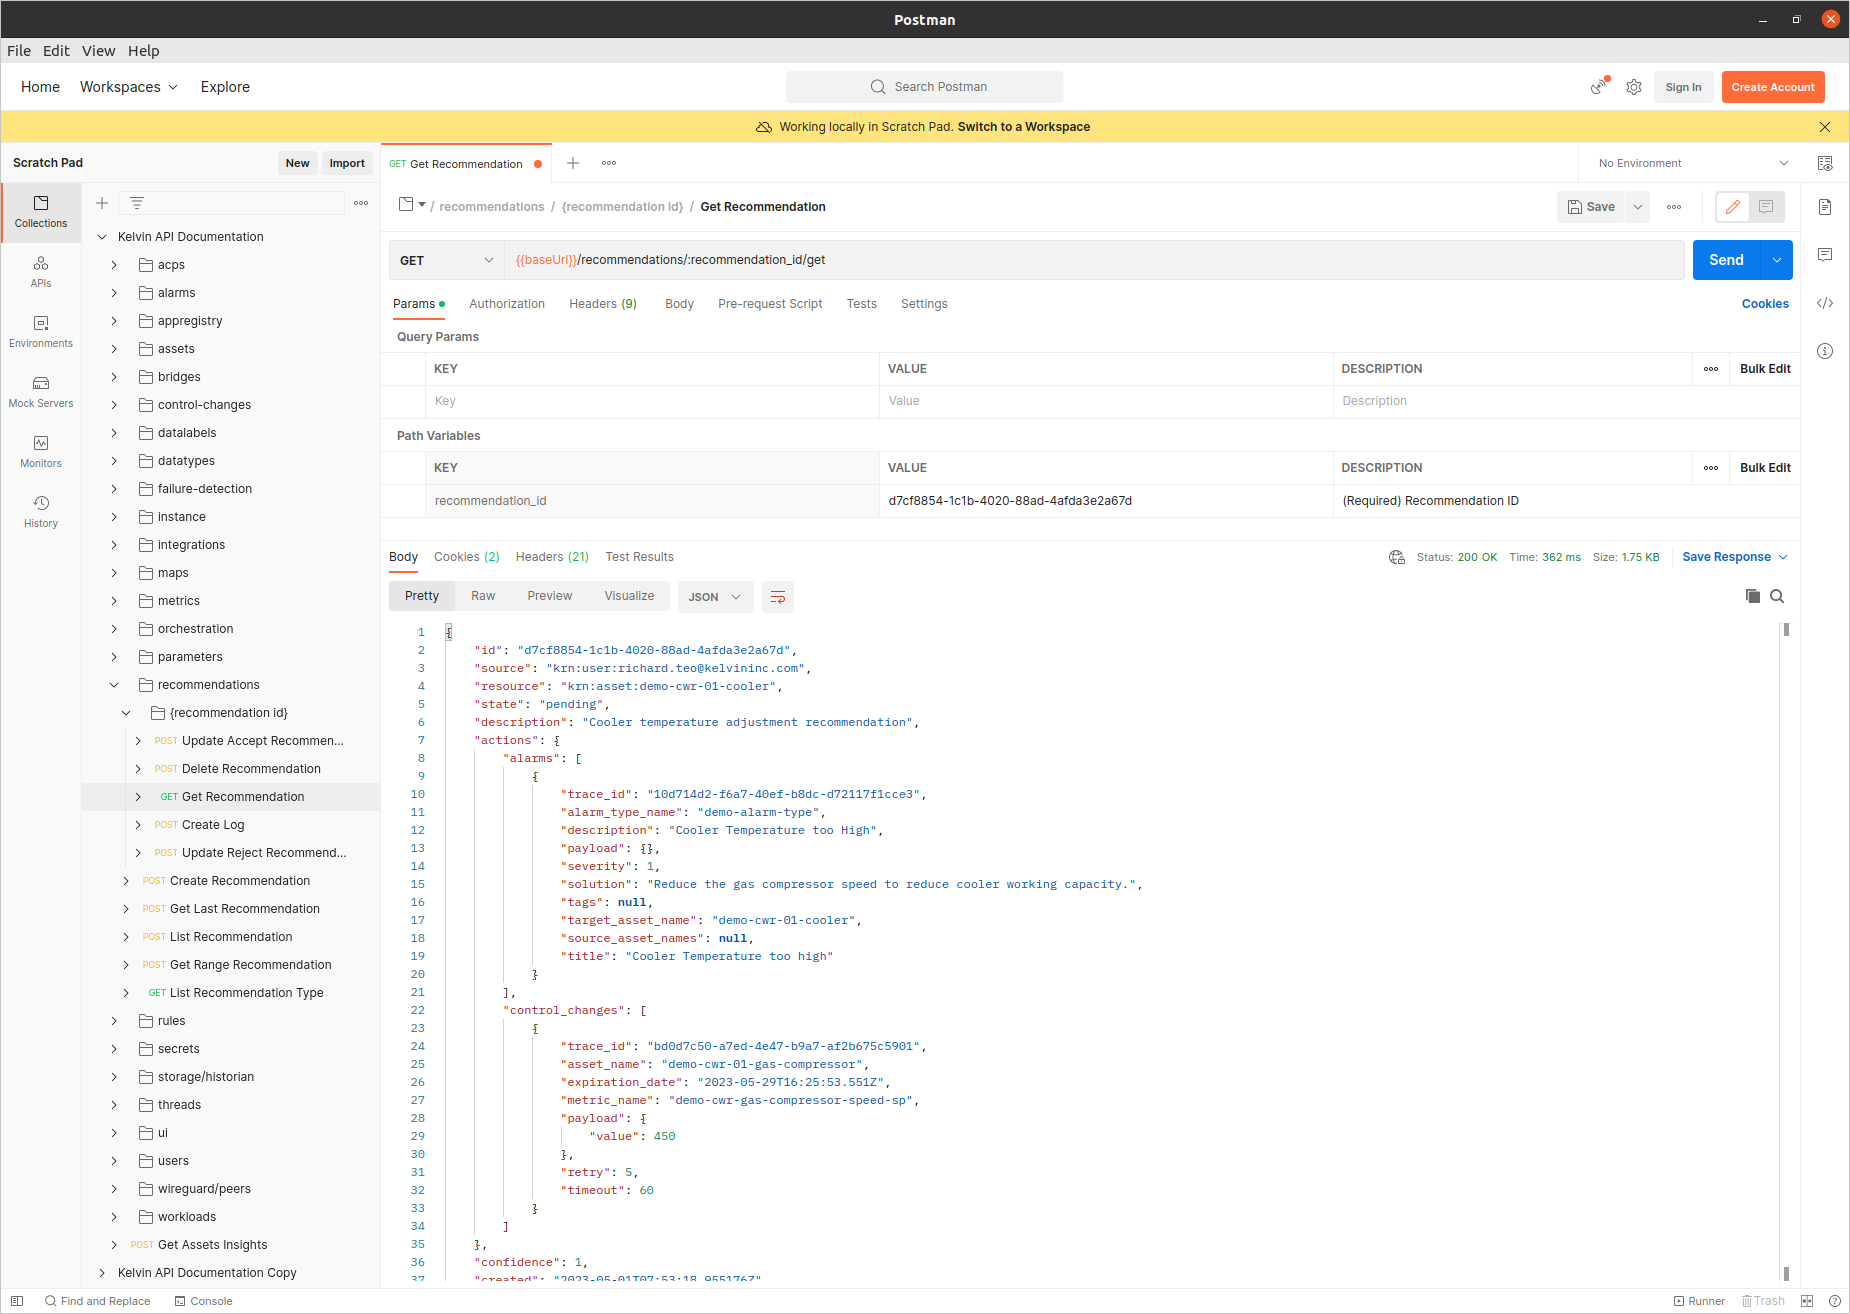
Task: Open the Collections panel in the sidebar
Action: click(x=40, y=212)
